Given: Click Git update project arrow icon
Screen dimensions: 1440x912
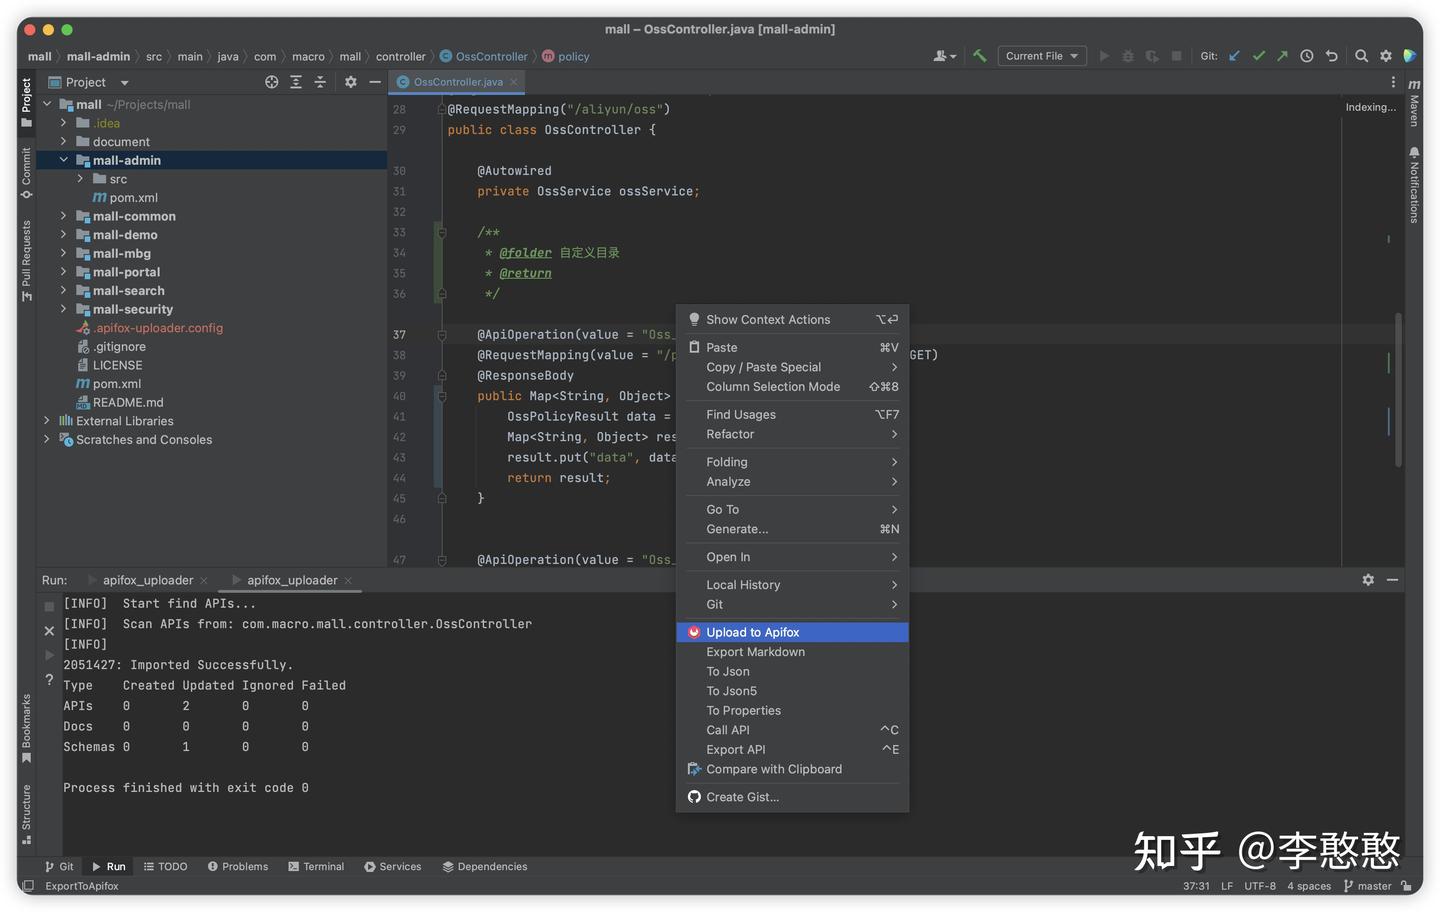Looking at the screenshot, I should (x=1234, y=56).
